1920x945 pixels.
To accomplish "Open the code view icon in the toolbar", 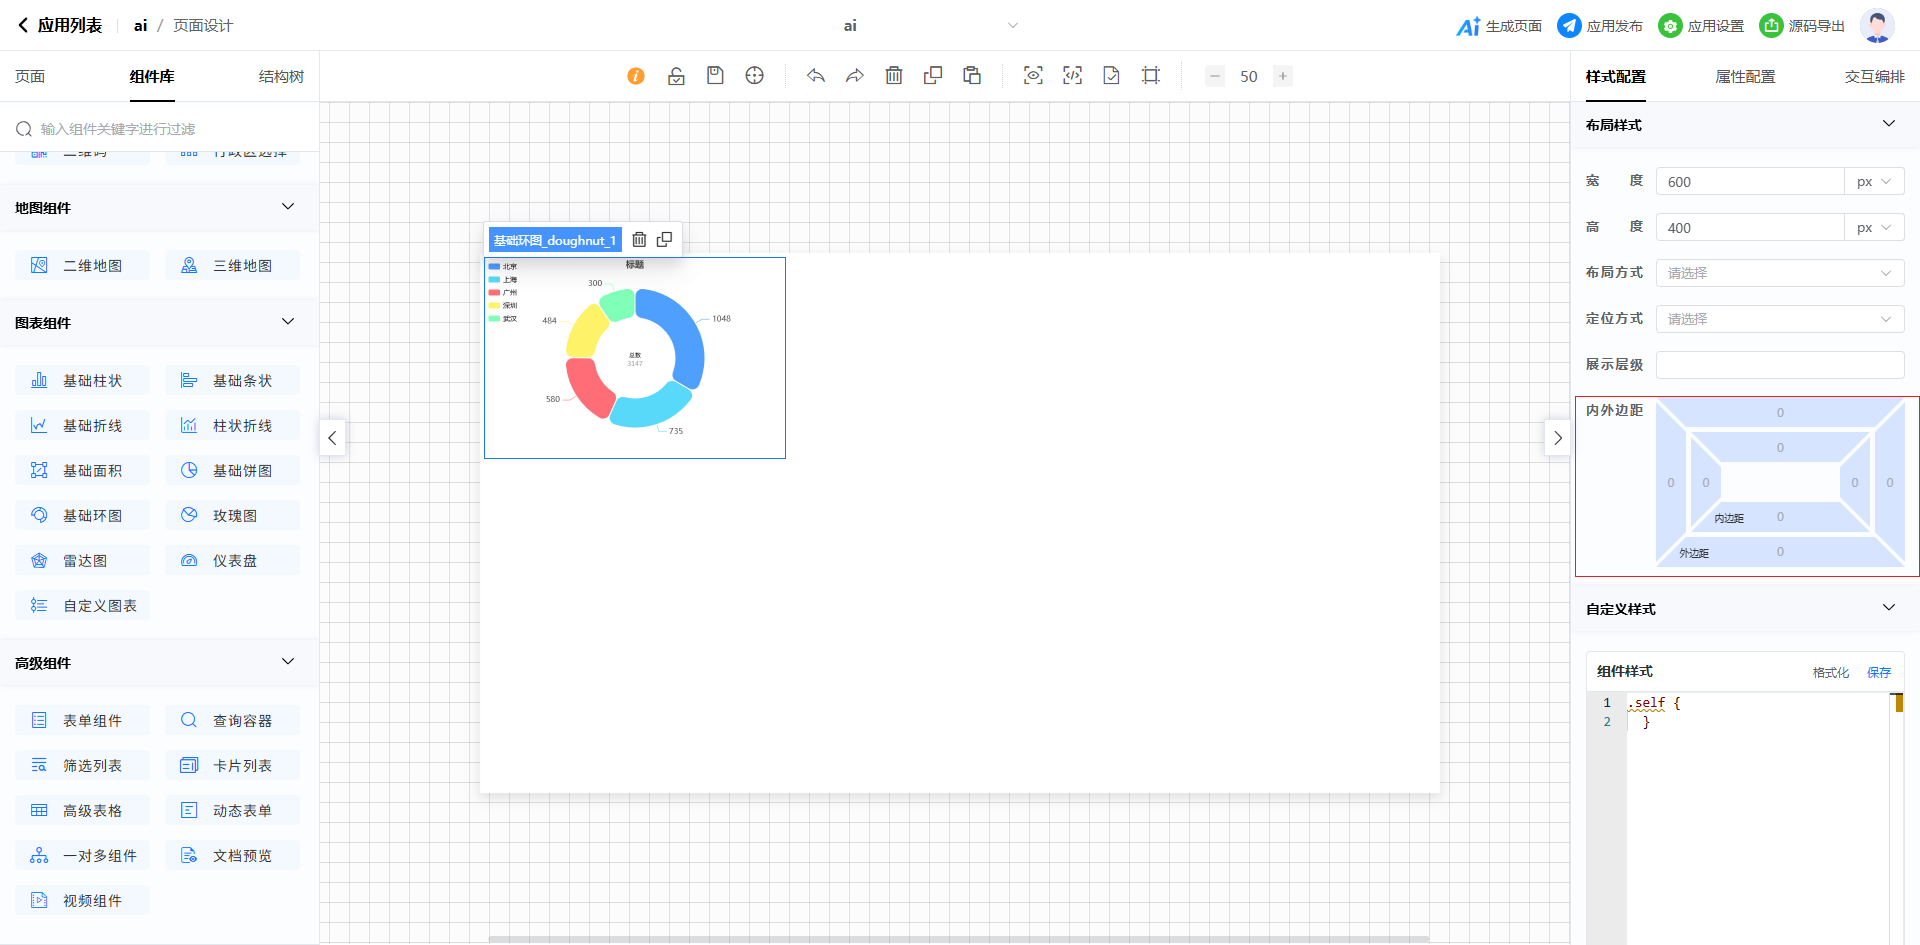I will pyautogui.click(x=1072, y=76).
